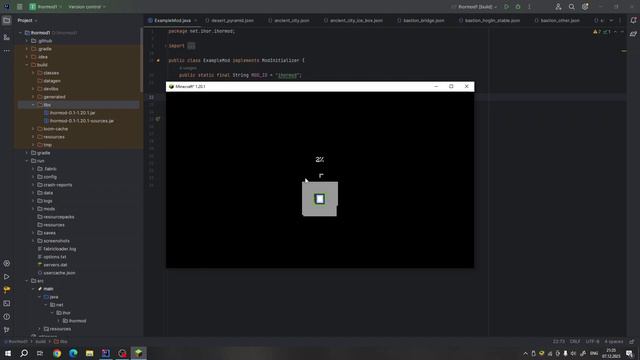Click file encoding in status bar
This screenshot has width=640, height=360.
(592, 342)
